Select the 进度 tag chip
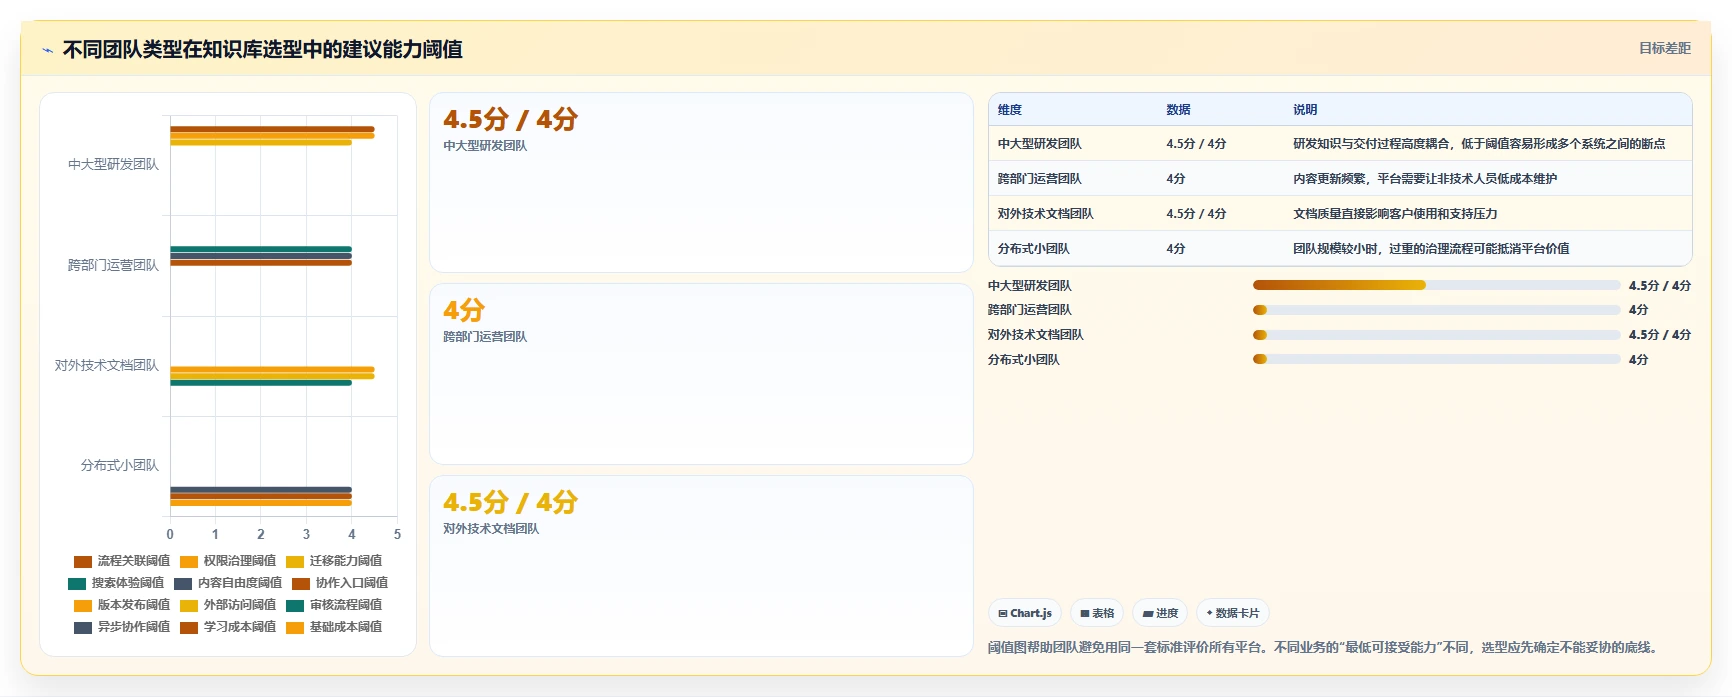The image size is (1732, 697). 1160,613
